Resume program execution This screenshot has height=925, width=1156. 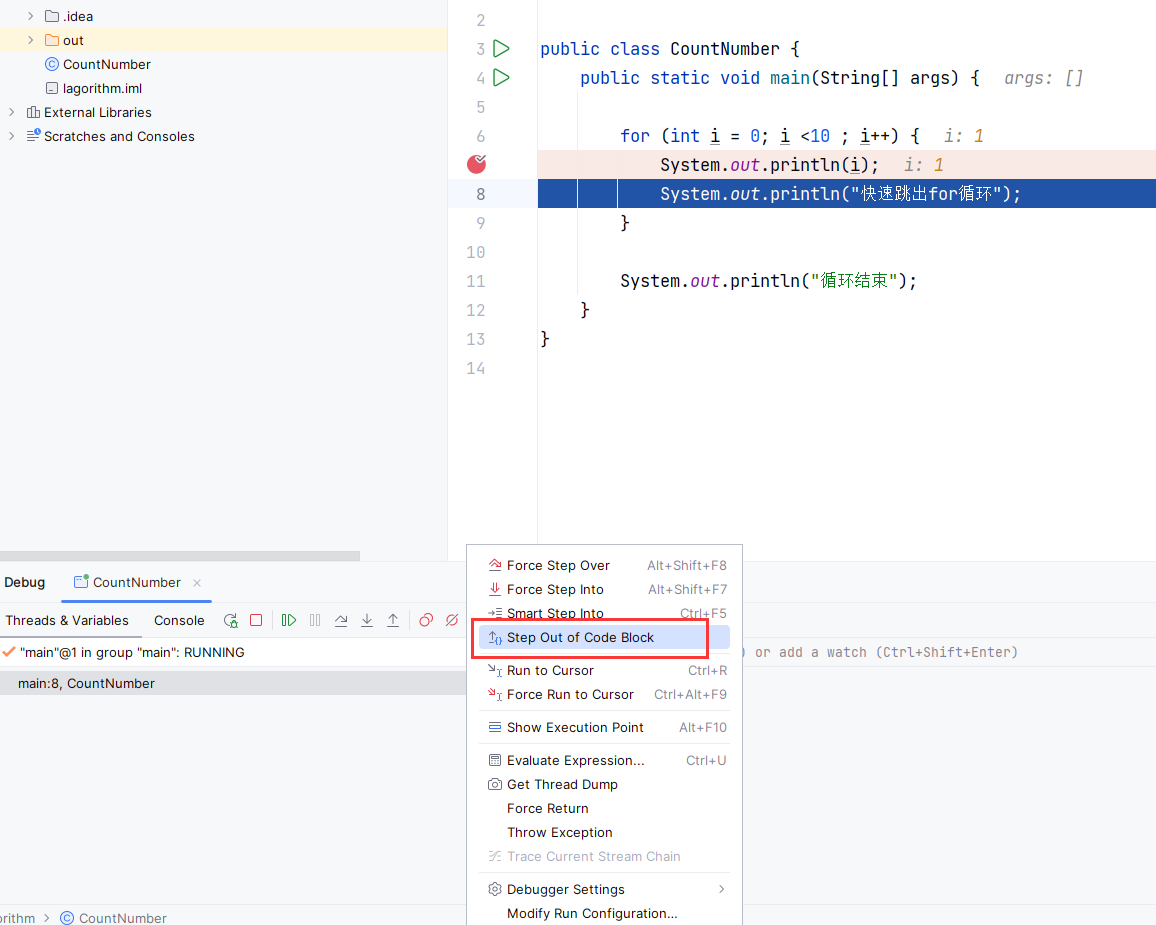click(289, 620)
